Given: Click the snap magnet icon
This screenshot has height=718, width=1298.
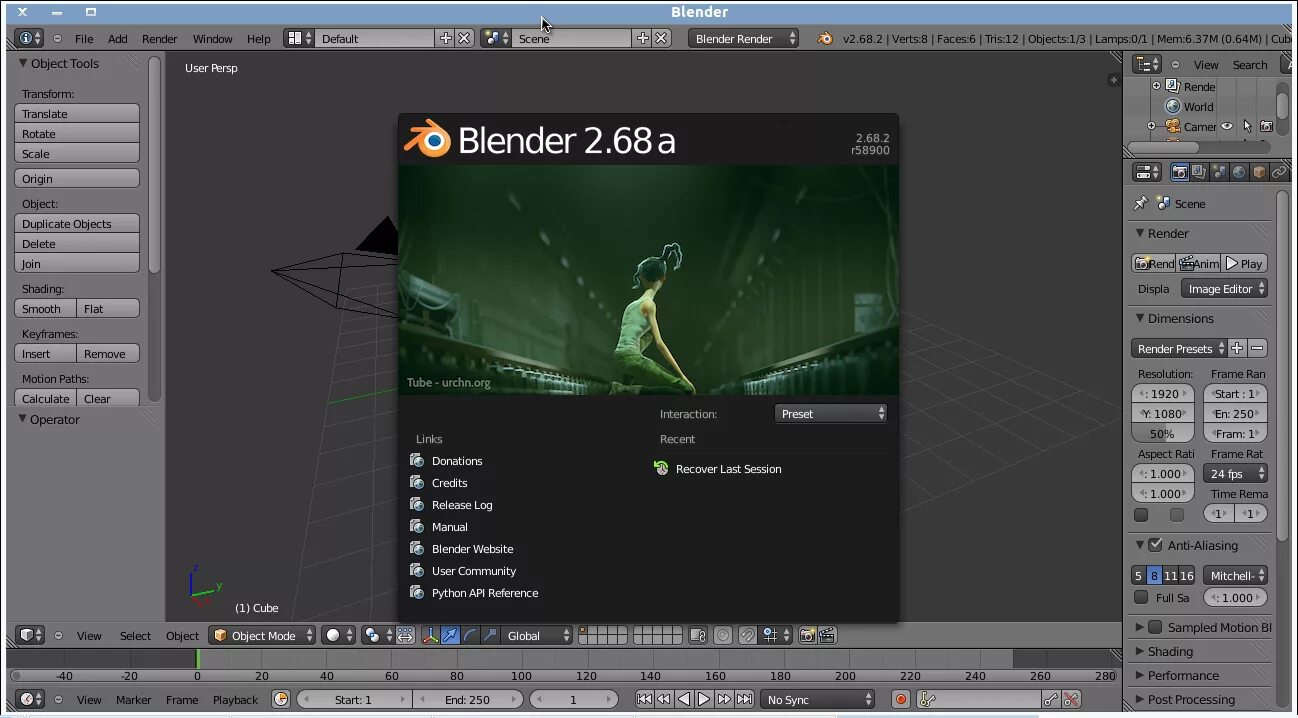Looking at the screenshot, I should click(x=747, y=635).
